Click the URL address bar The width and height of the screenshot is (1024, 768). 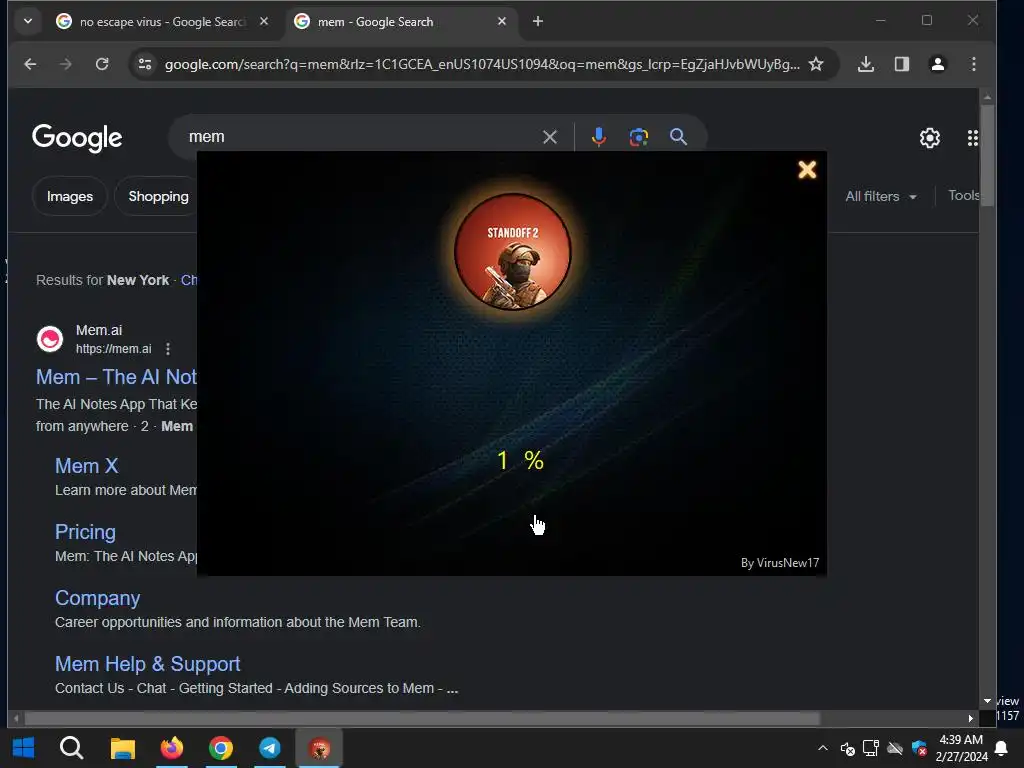point(482,64)
